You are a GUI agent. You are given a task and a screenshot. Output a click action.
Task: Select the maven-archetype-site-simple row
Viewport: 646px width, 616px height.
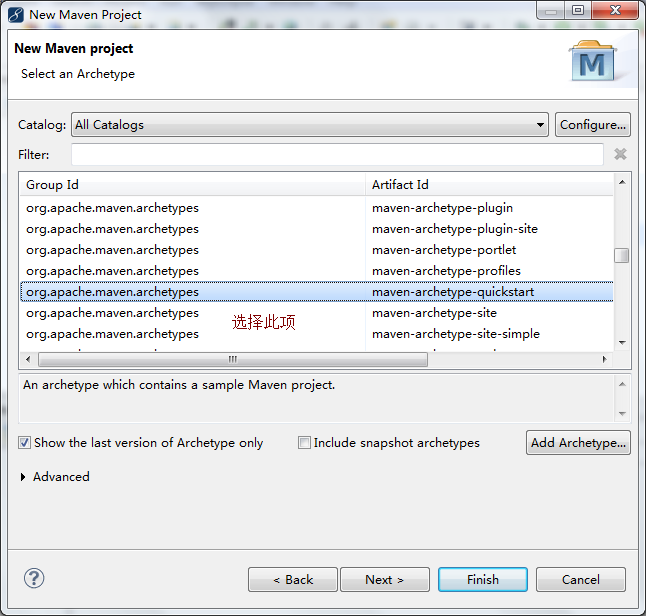tap(317, 334)
